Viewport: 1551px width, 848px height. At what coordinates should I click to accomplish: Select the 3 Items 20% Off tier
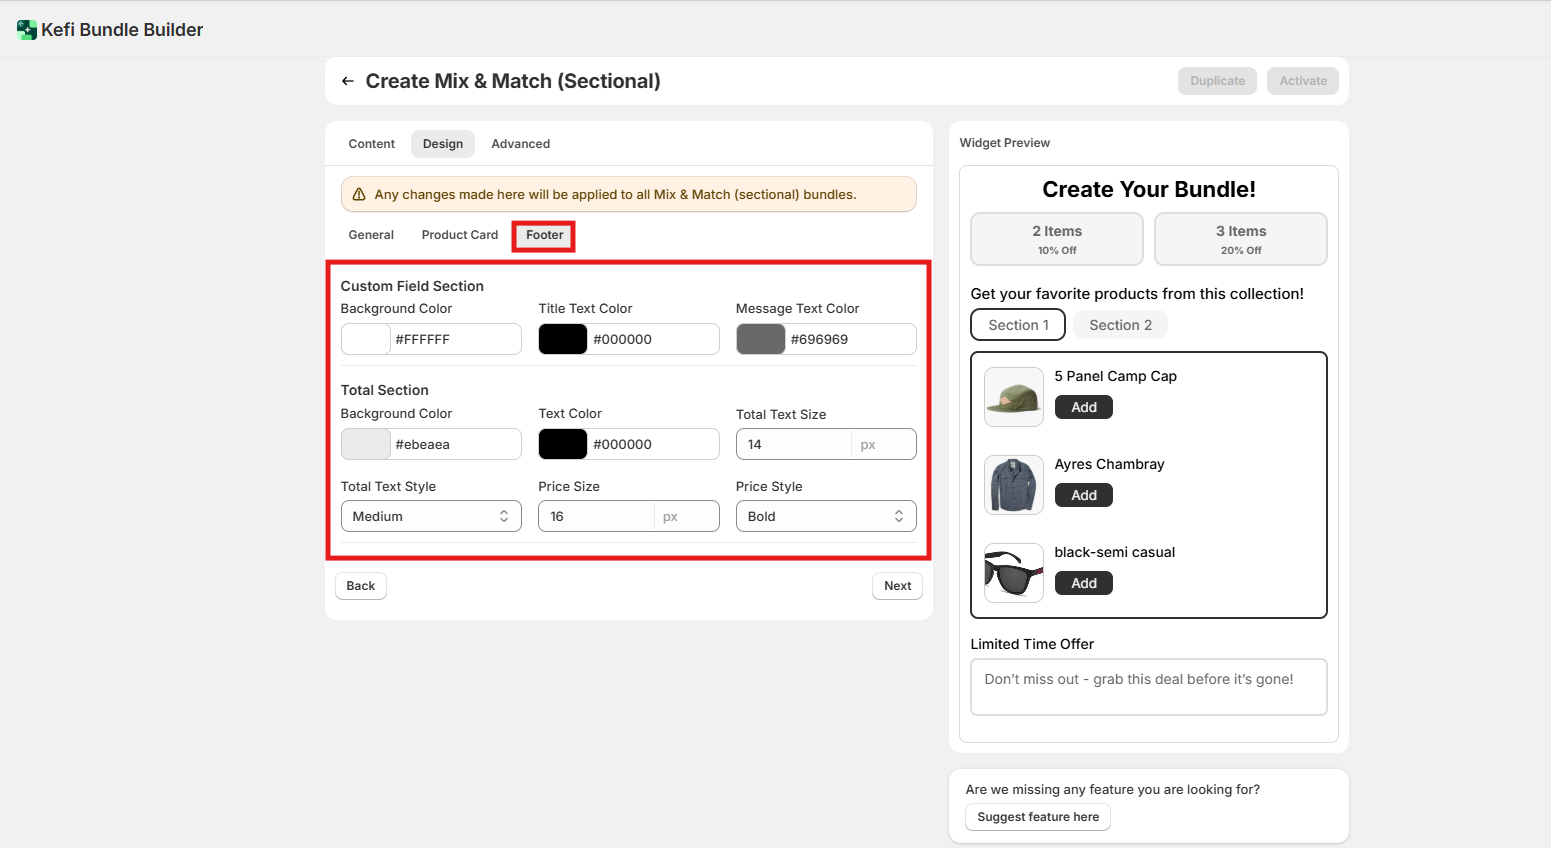click(x=1240, y=239)
